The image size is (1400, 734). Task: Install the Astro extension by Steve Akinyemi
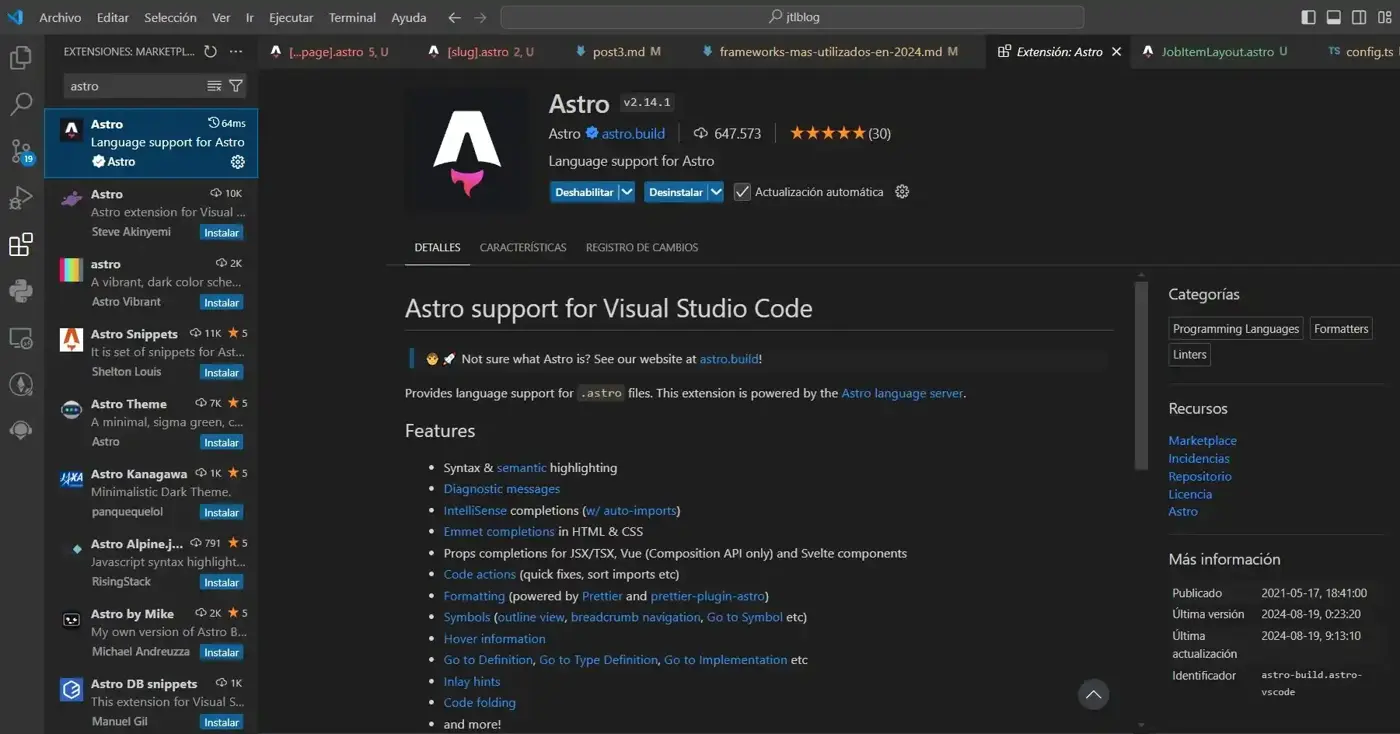(x=222, y=233)
